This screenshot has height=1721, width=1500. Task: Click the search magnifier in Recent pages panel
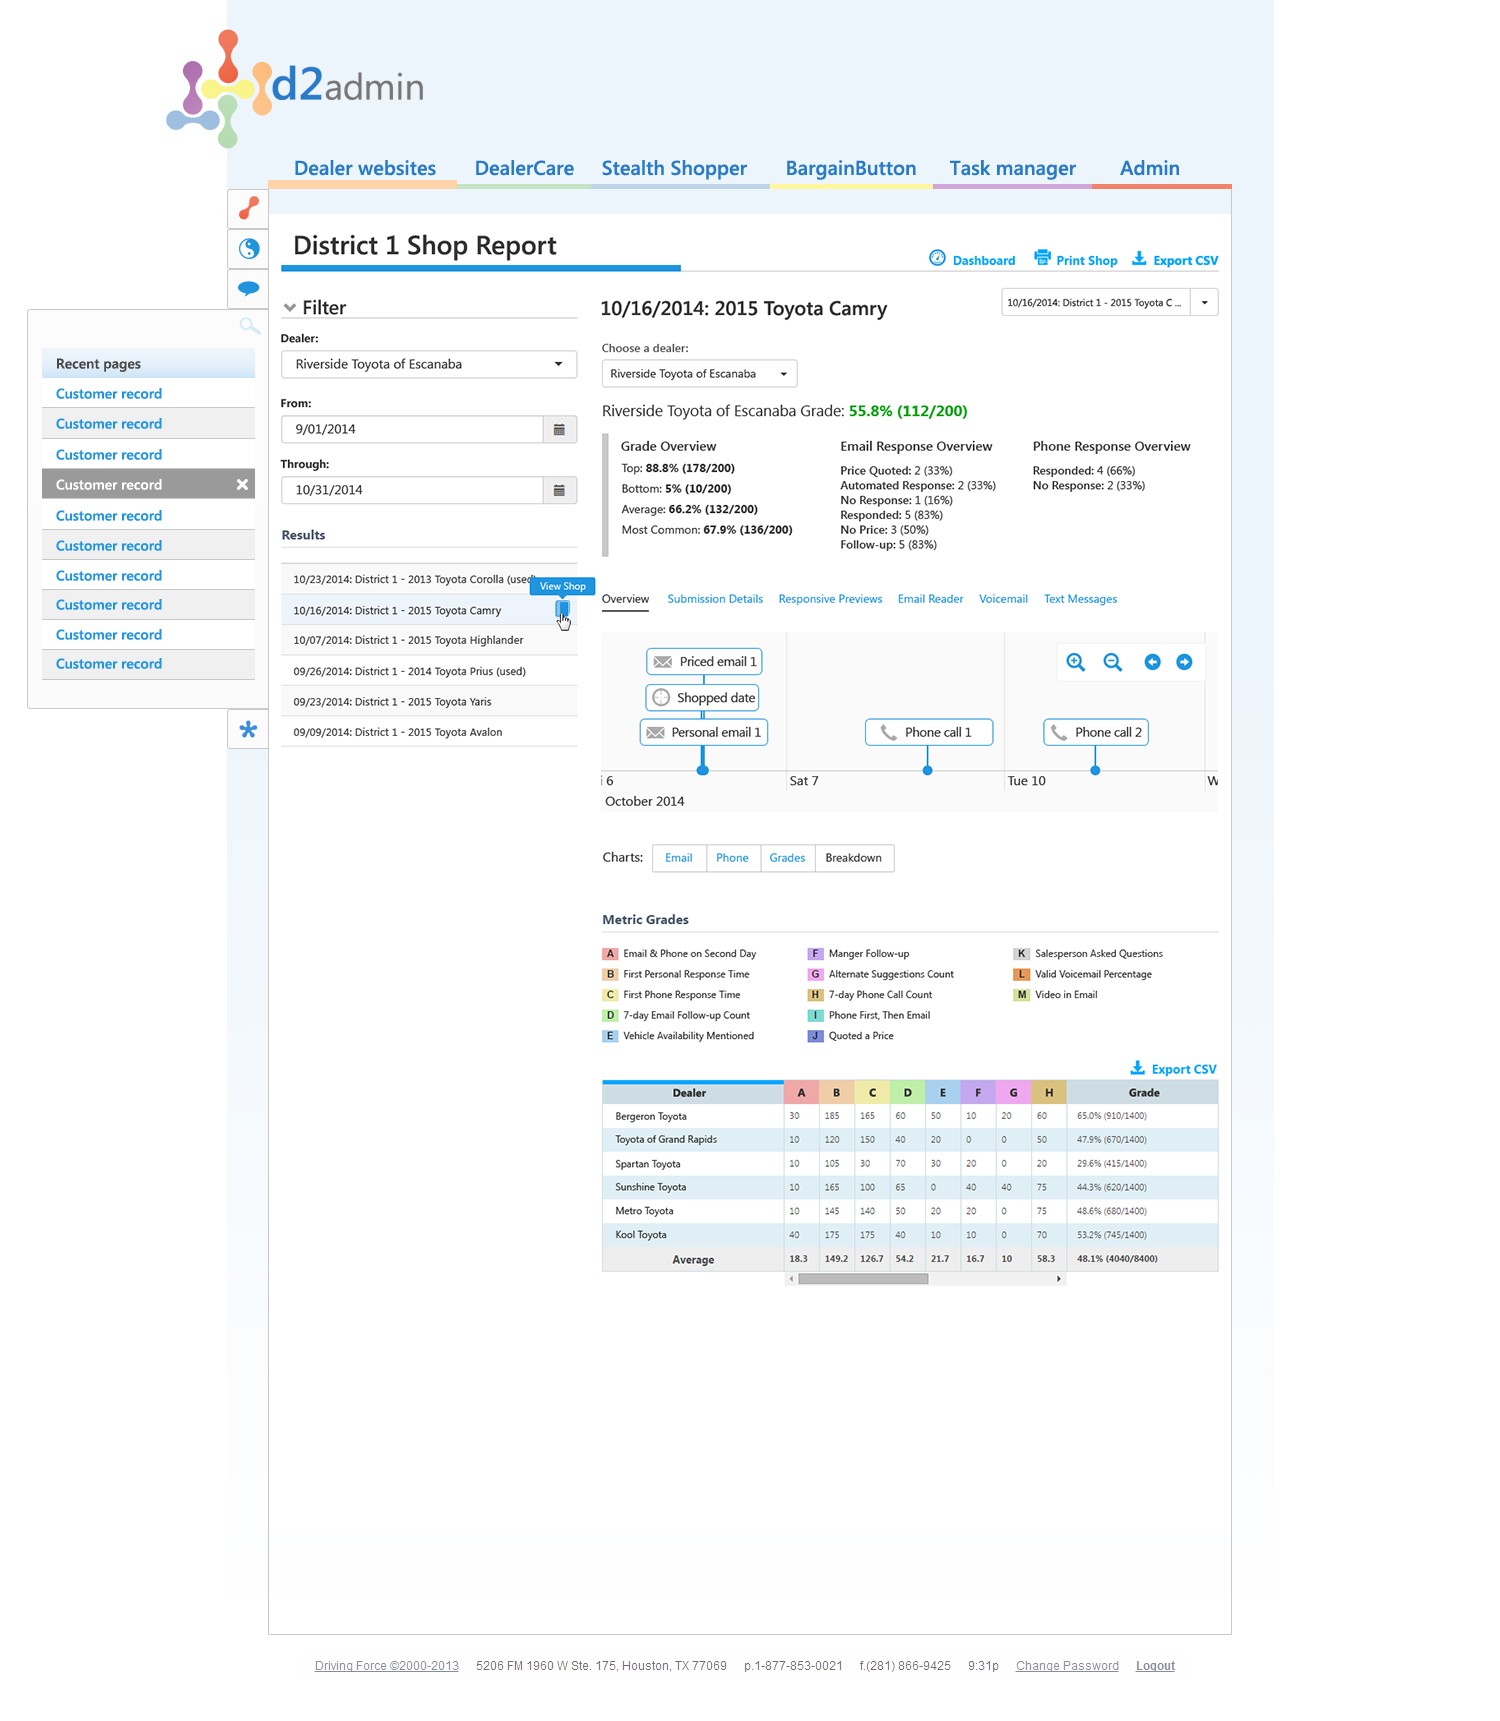coord(249,326)
